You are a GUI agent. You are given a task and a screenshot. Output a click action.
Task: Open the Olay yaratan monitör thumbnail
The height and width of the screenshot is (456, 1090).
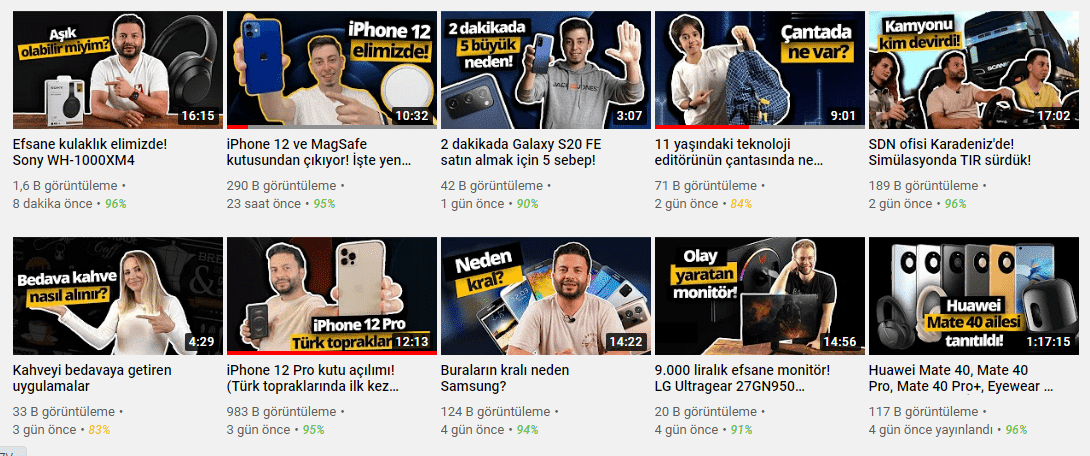[760, 296]
